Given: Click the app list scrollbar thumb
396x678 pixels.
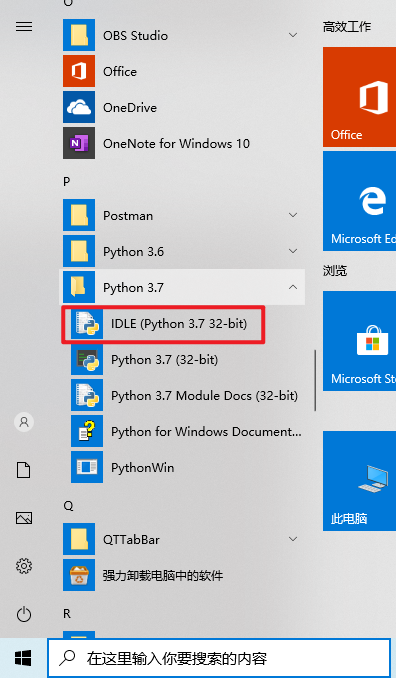Looking at the screenshot, I should 315,381.
